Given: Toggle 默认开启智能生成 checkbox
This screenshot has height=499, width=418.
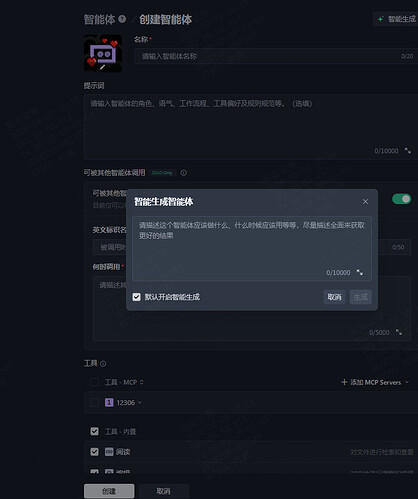Looking at the screenshot, I should coord(137,297).
